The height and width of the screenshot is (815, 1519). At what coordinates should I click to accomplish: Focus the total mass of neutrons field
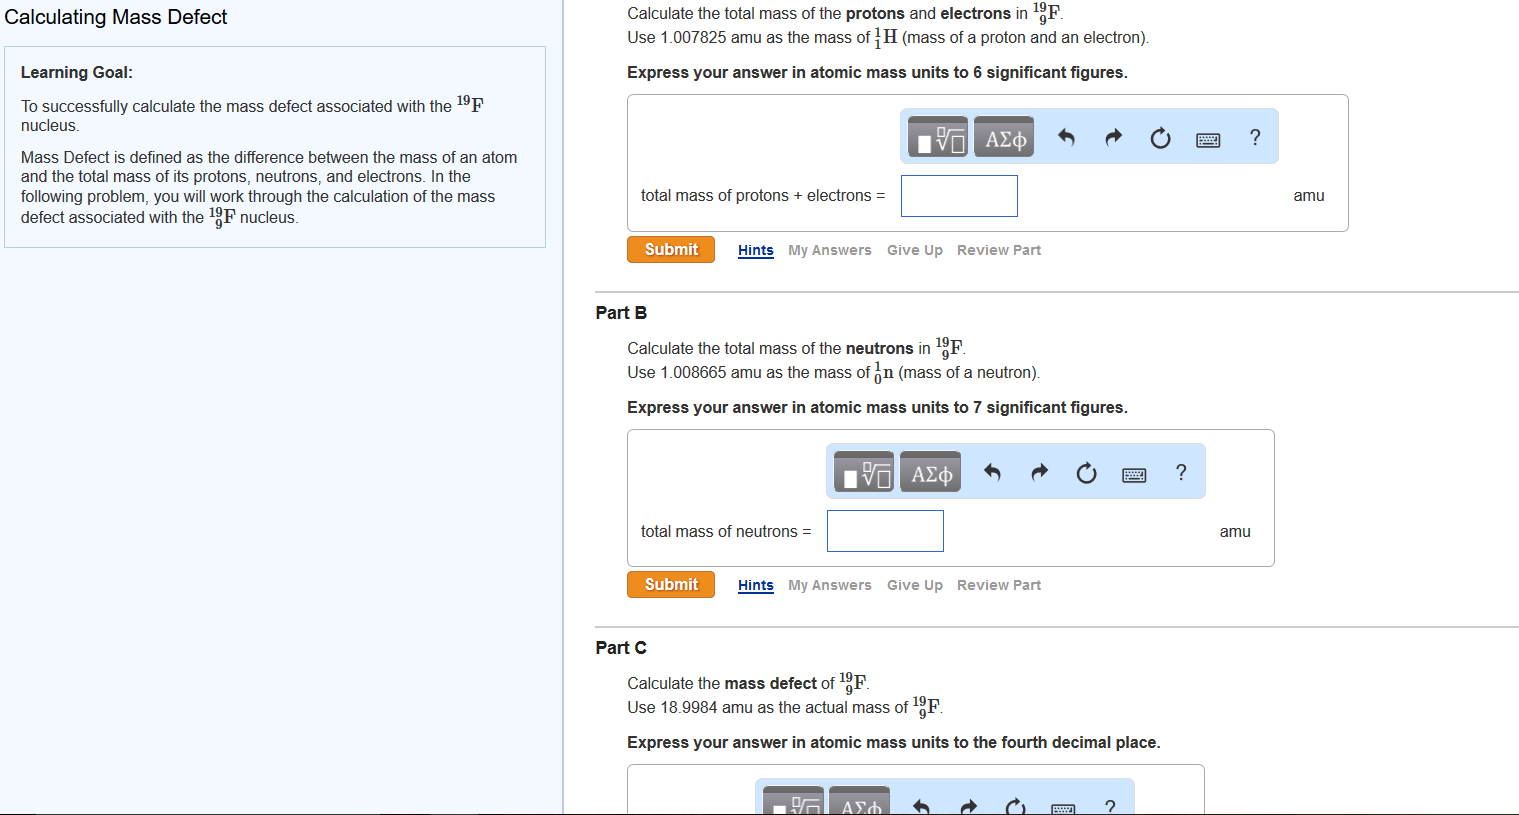tap(885, 531)
